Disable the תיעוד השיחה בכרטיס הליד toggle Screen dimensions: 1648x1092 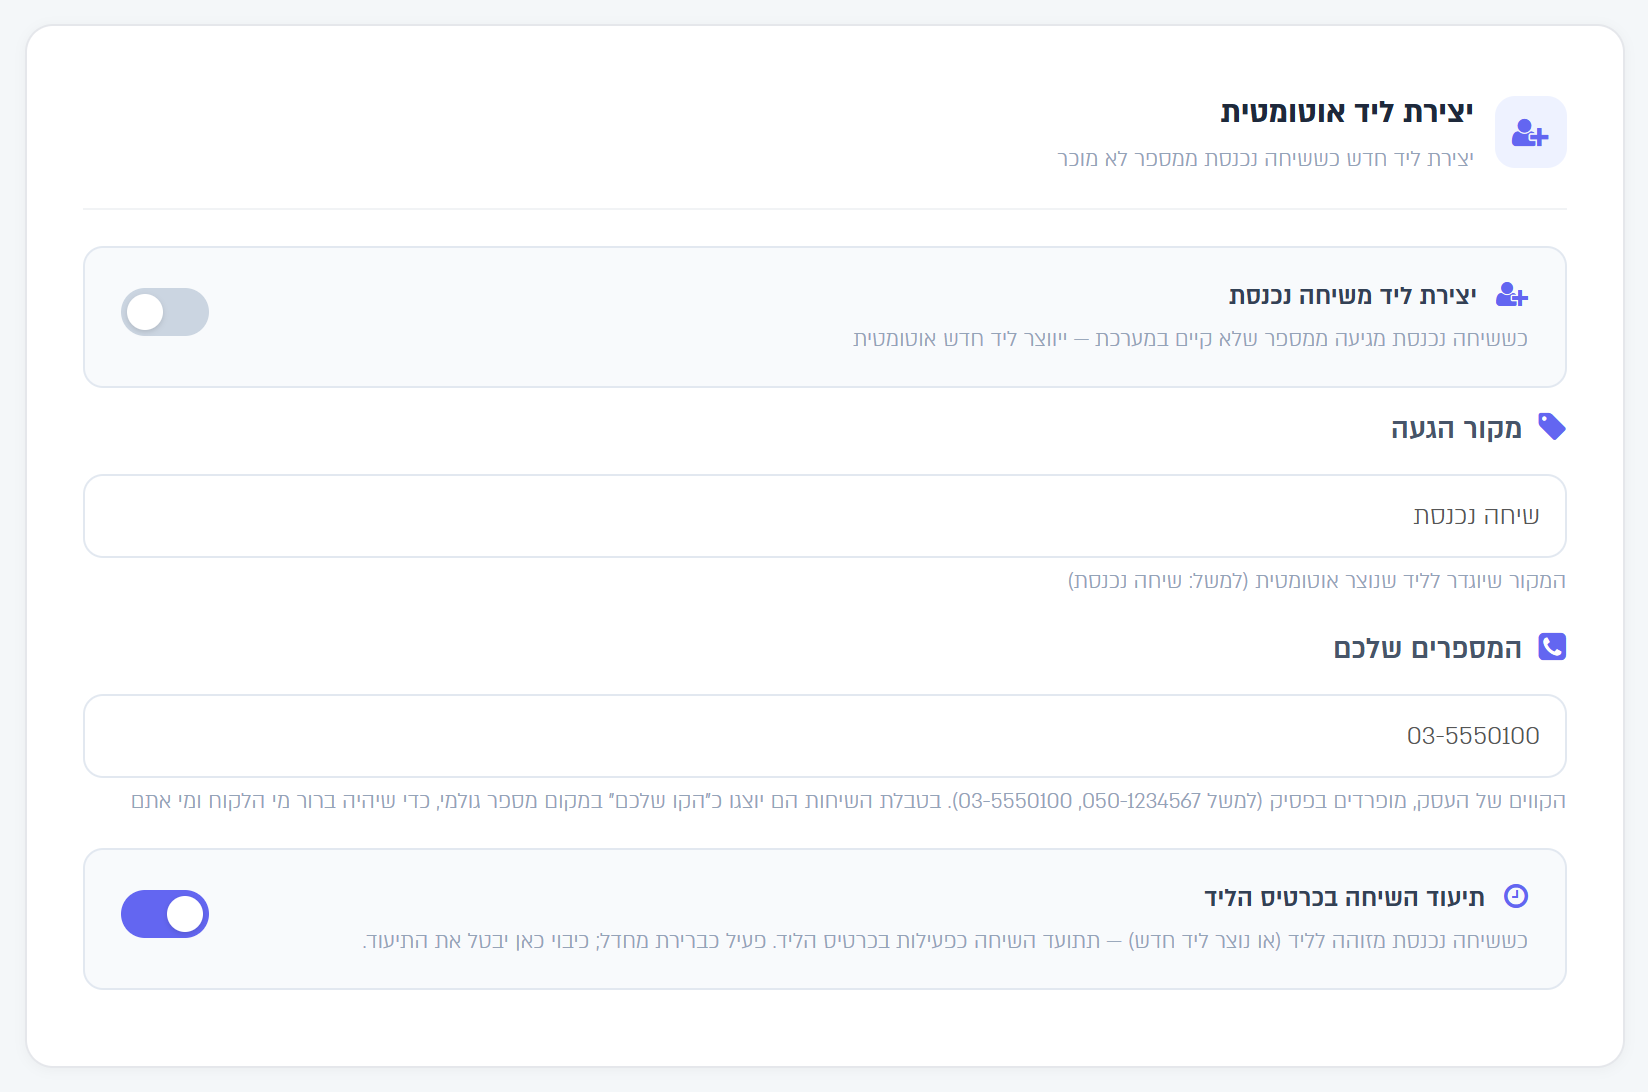point(165,914)
